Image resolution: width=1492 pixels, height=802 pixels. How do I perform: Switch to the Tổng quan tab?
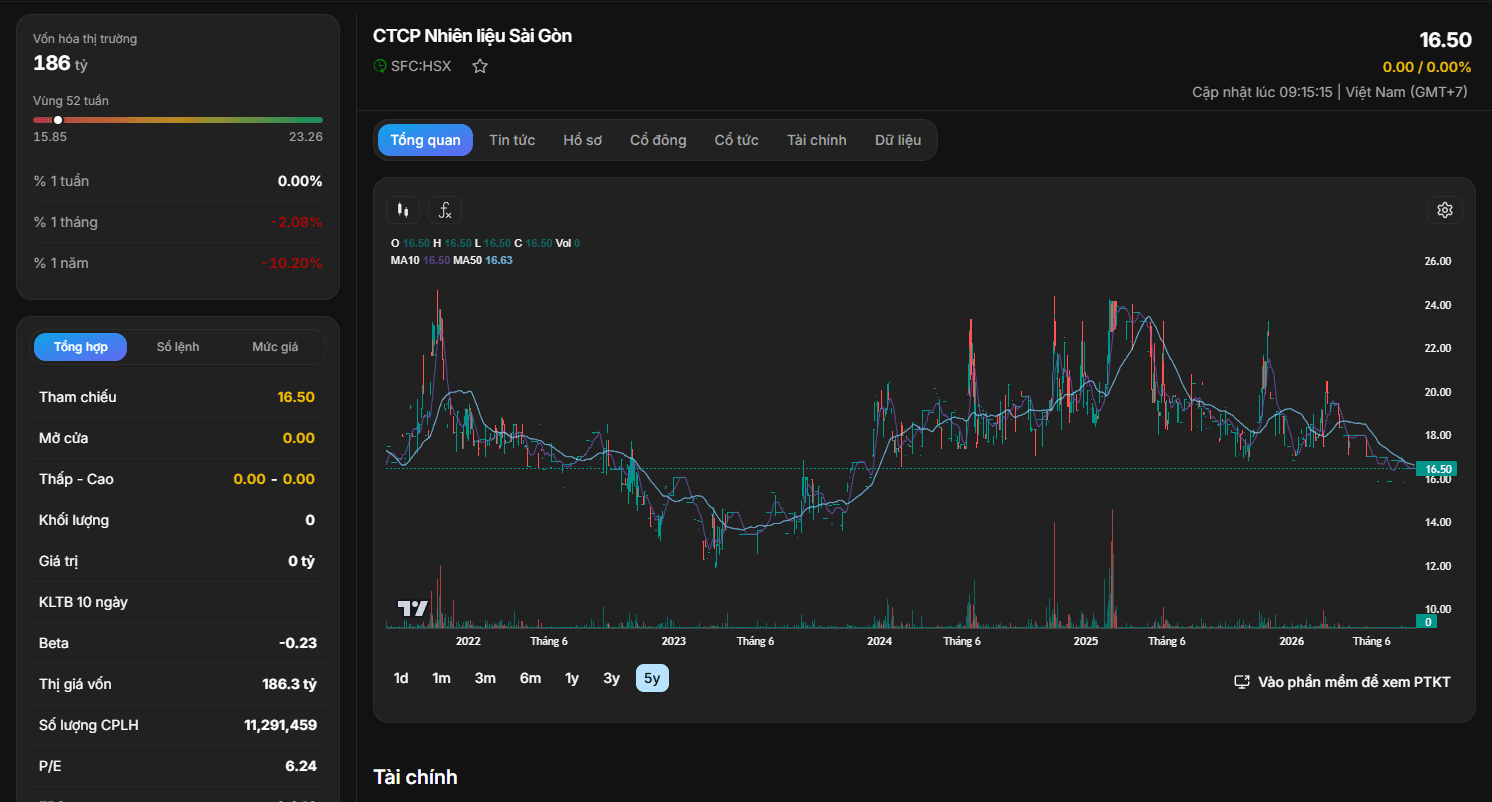pos(426,140)
